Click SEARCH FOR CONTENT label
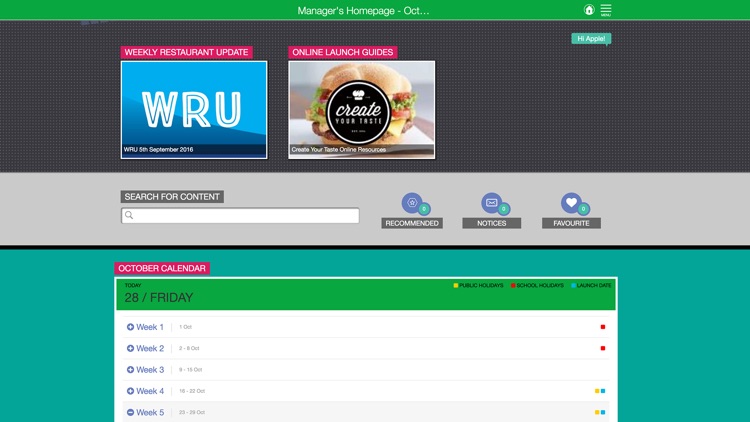Viewport: 750px width, 422px height. pyautogui.click(x=172, y=197)
